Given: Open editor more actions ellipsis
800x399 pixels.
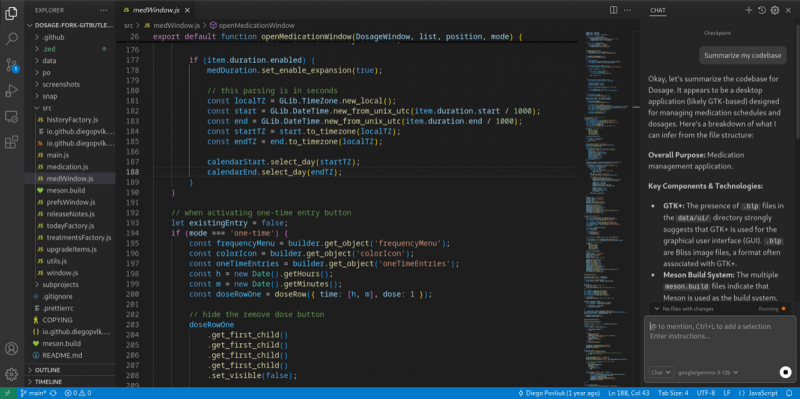Looking at the screenshot, I should pyautogui.click(x=629, y=10).
